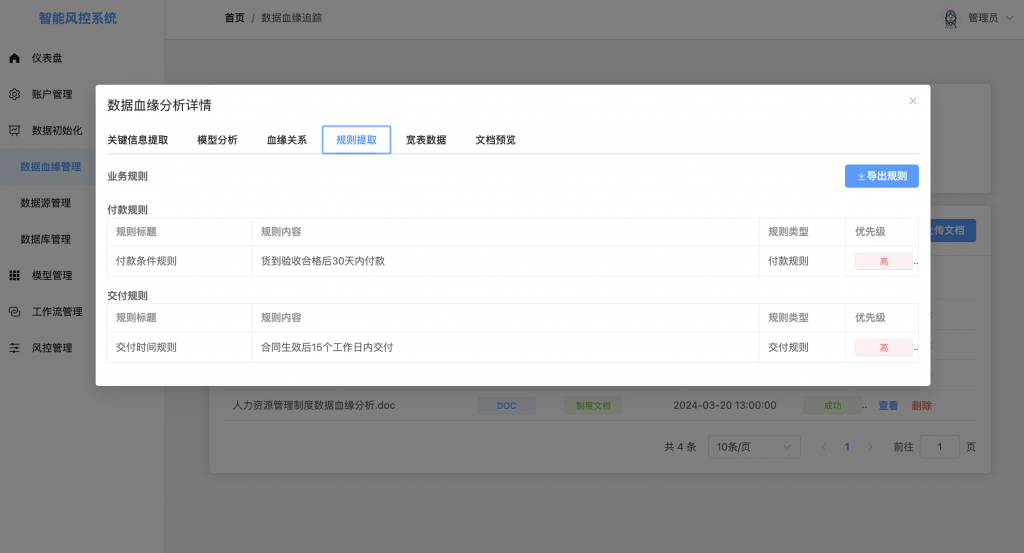The image size is (1024, 553).
Task: Open the 仪表盘 home icon
Action: [x=14, y=58]
